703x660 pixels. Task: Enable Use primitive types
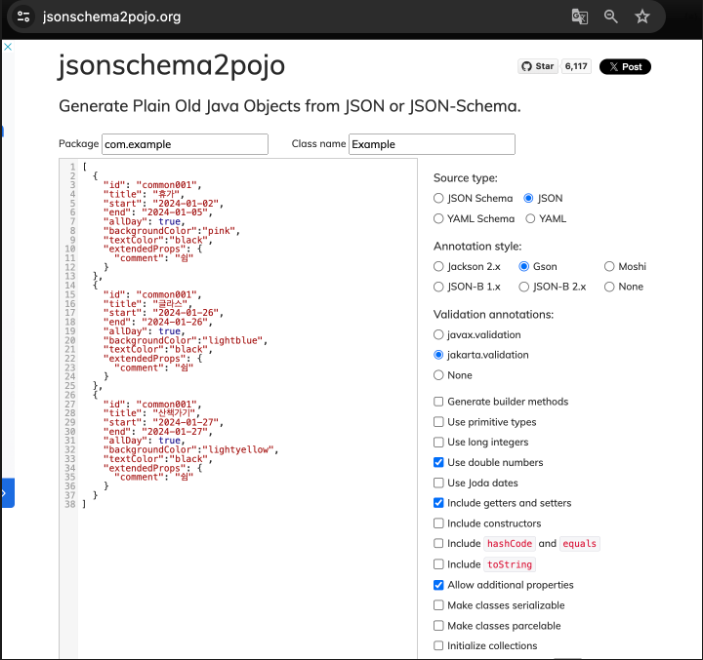point(438,422)
